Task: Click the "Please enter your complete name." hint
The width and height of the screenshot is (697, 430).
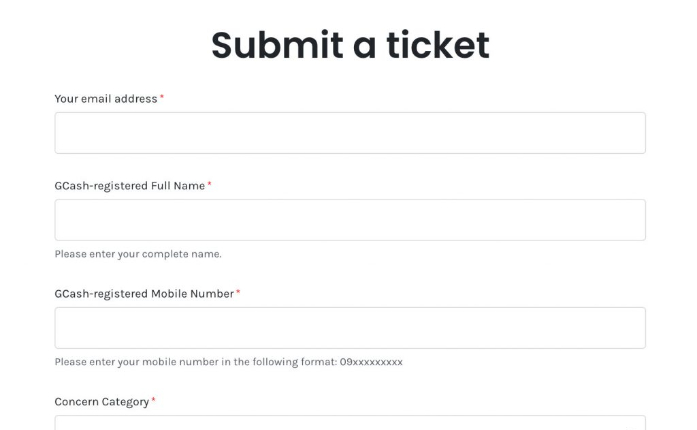Action: click(x=138, y=254)
